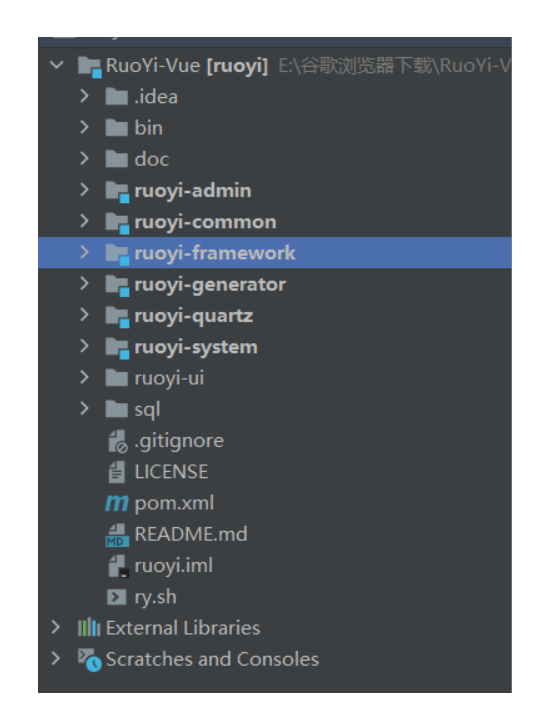Collapse the RuoYi-Vue project root node
Screen dimensions: 537x725
(x=56, y=65)
